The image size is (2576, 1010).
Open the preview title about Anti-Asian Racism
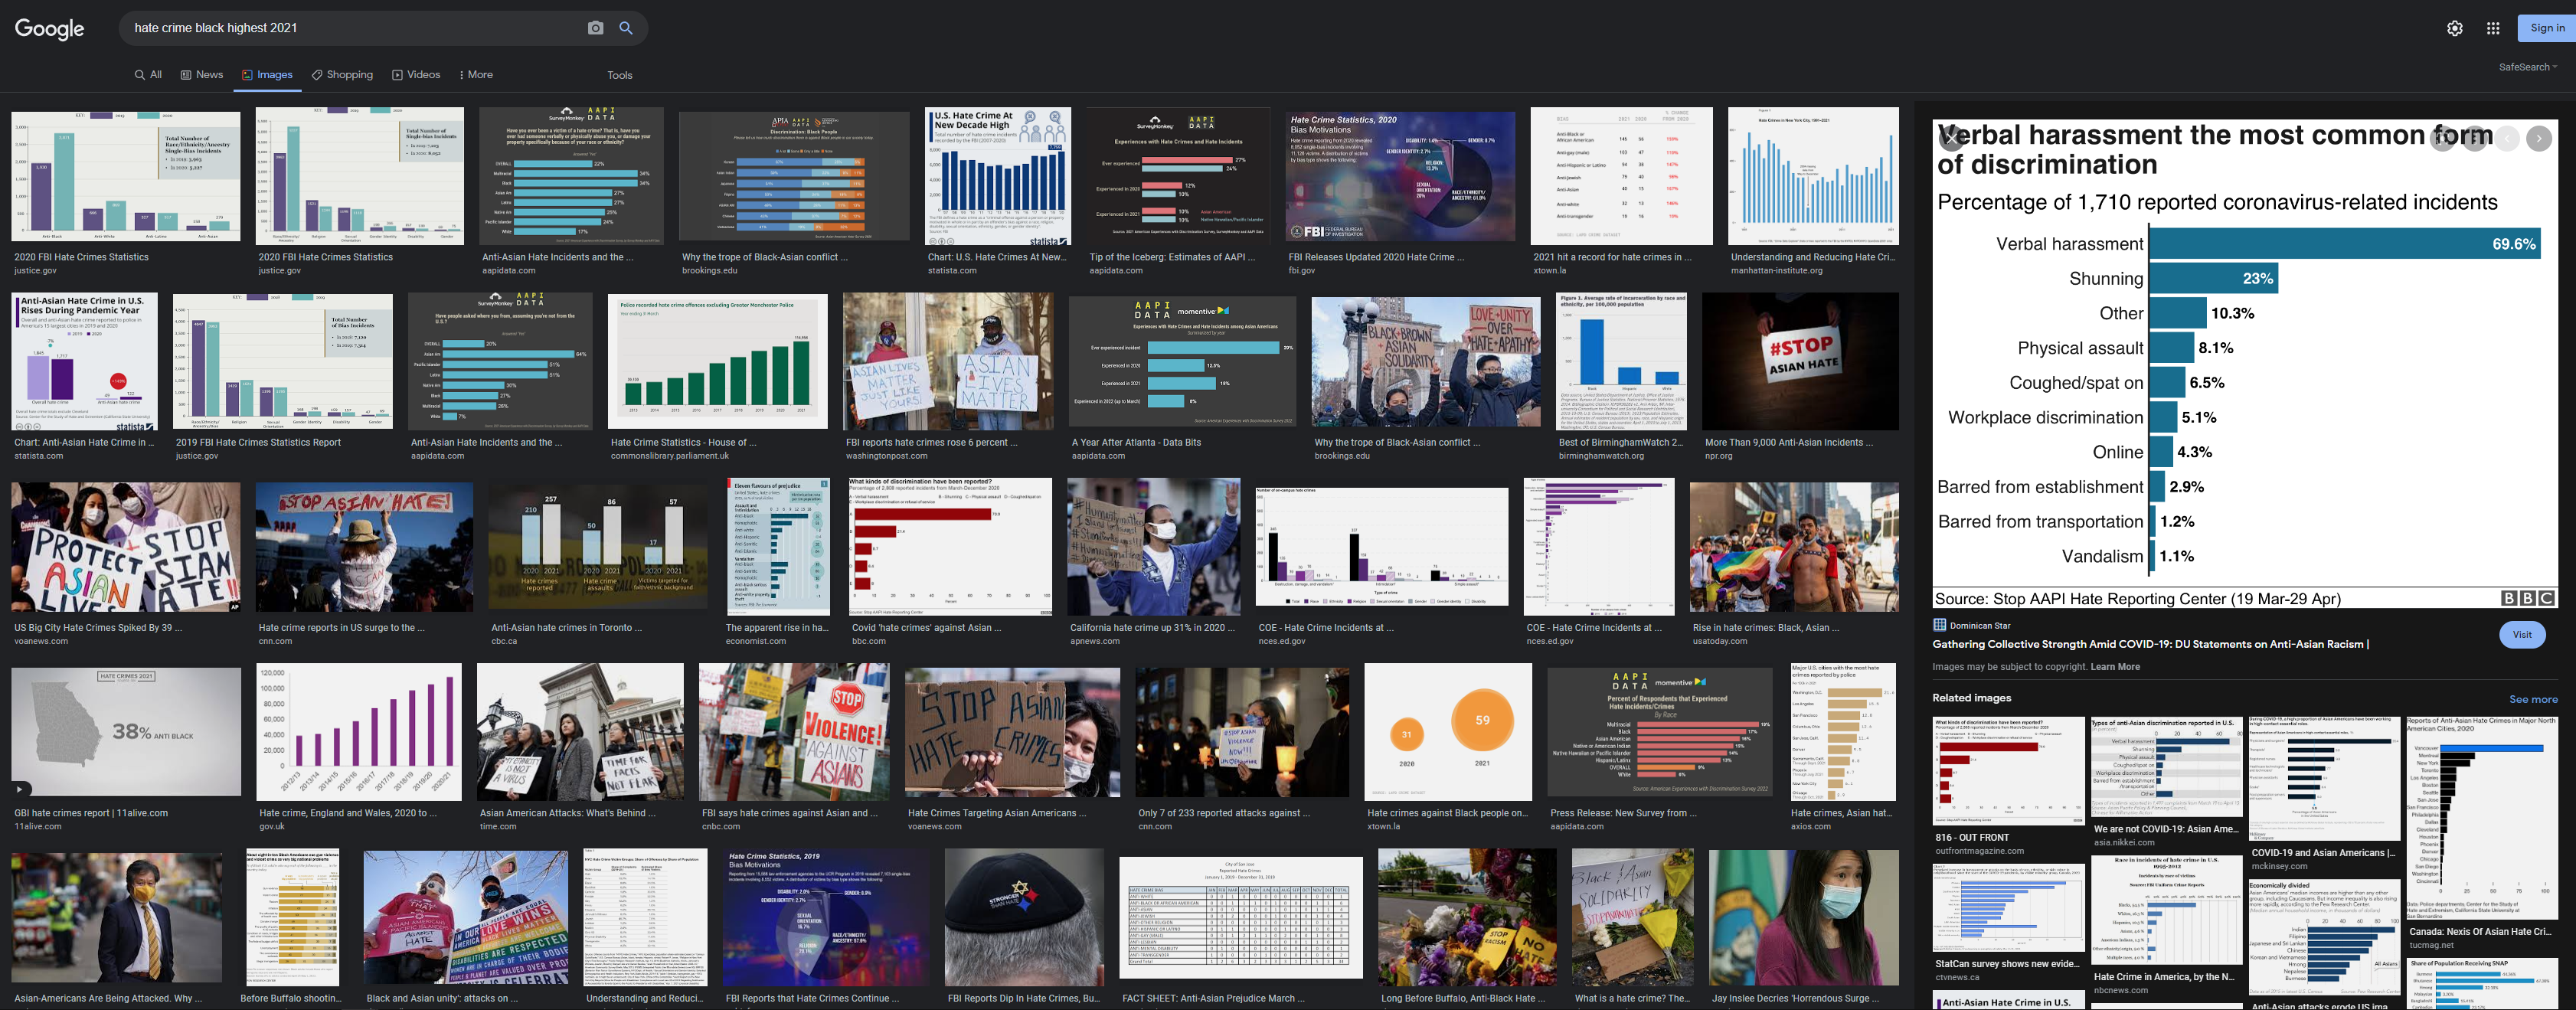pos(2150,644)
